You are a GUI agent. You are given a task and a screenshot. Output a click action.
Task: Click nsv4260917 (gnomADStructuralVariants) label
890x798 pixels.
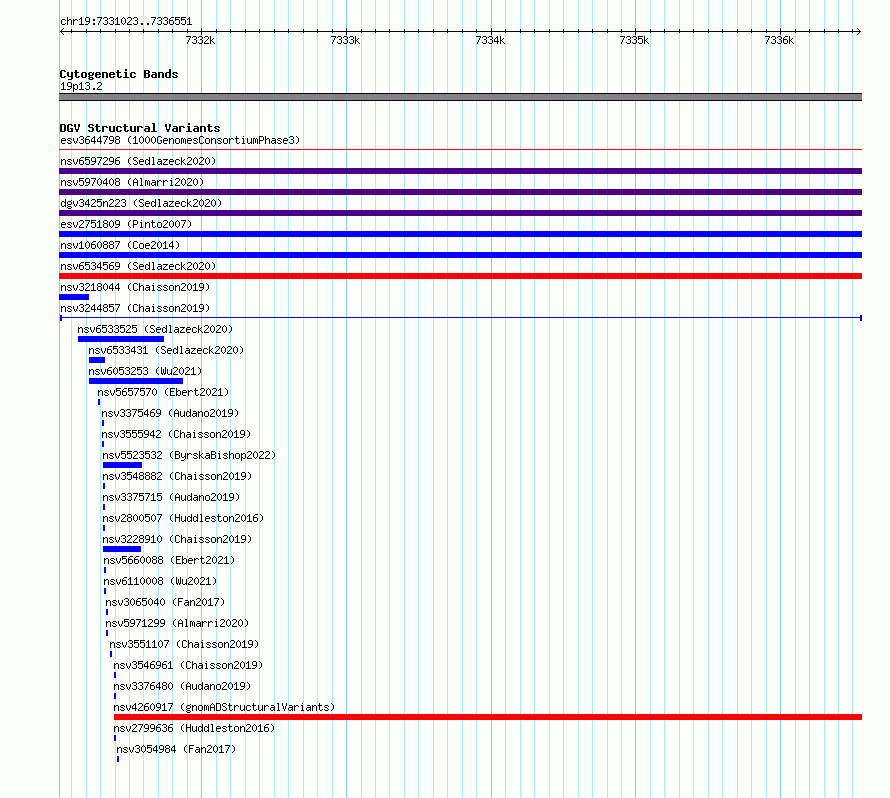[x=224, y=707]
